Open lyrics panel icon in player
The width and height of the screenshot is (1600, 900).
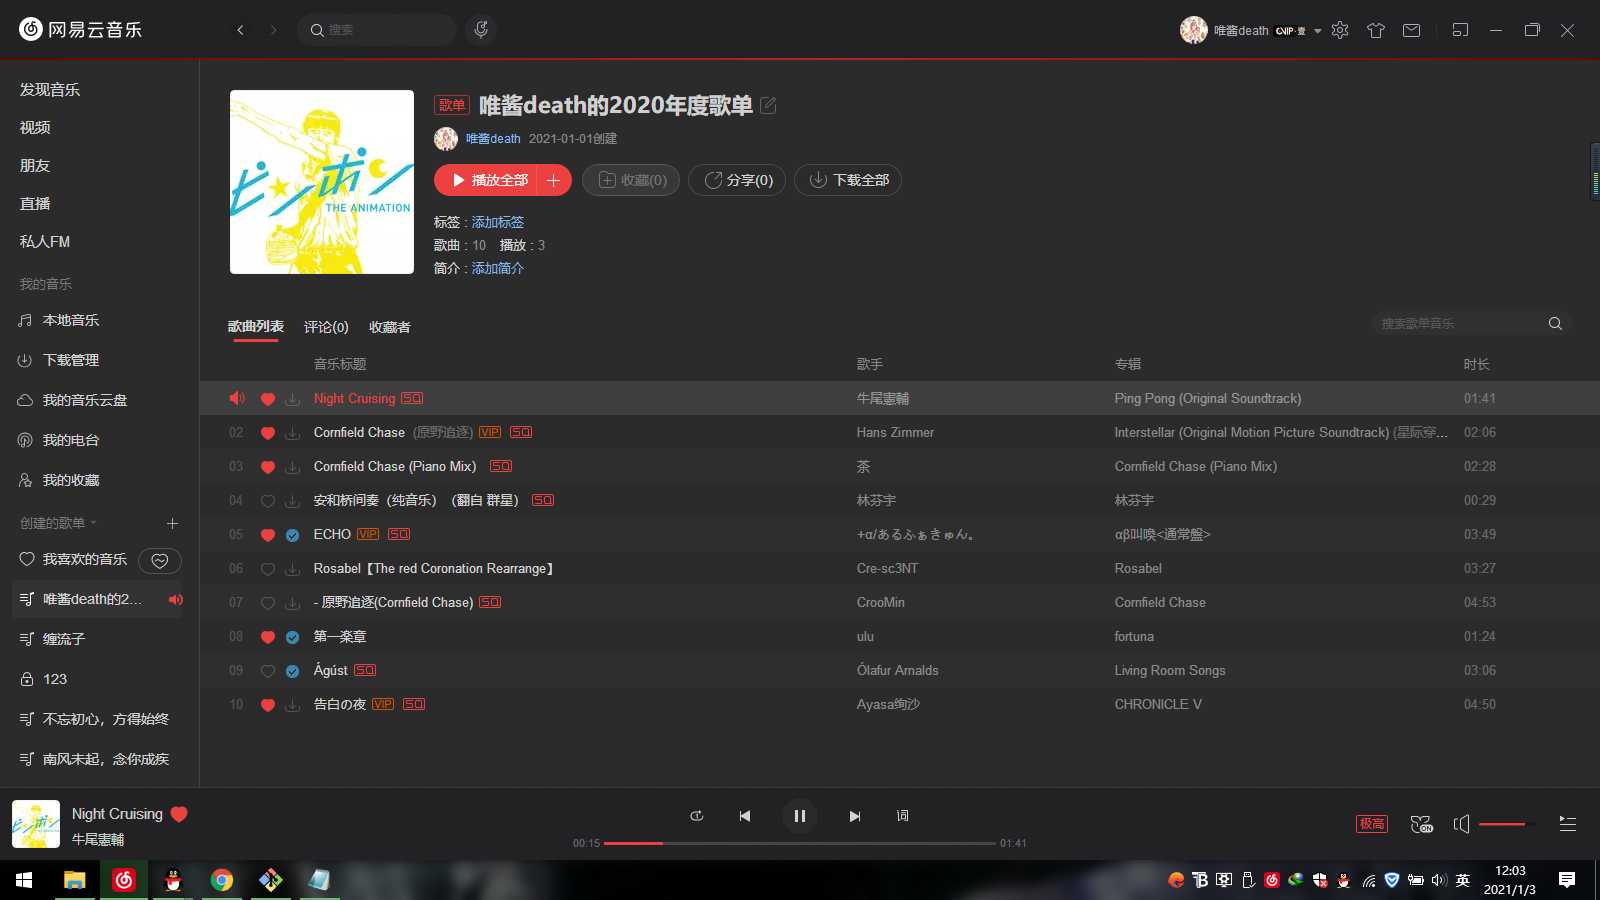pos(902,816)
